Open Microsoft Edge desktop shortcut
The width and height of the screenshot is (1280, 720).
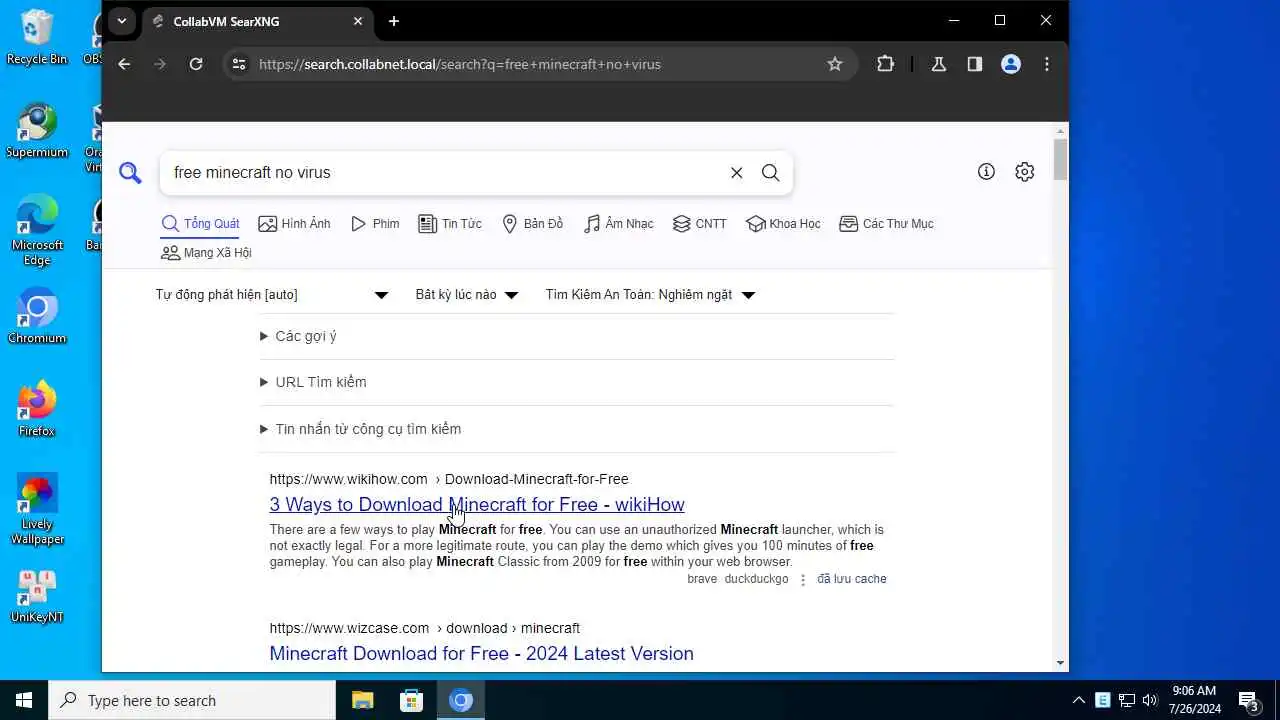[37, 231]
